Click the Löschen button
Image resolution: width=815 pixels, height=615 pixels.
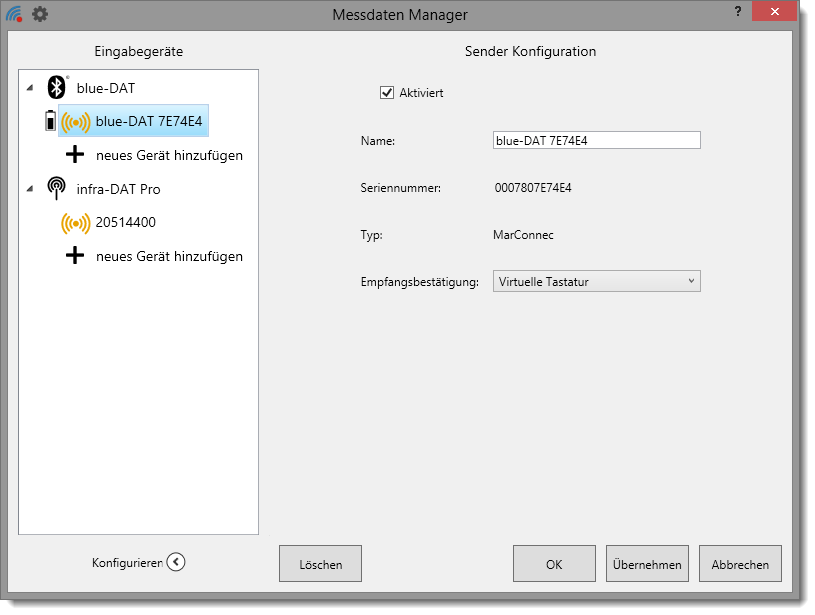tap(320, 564)
